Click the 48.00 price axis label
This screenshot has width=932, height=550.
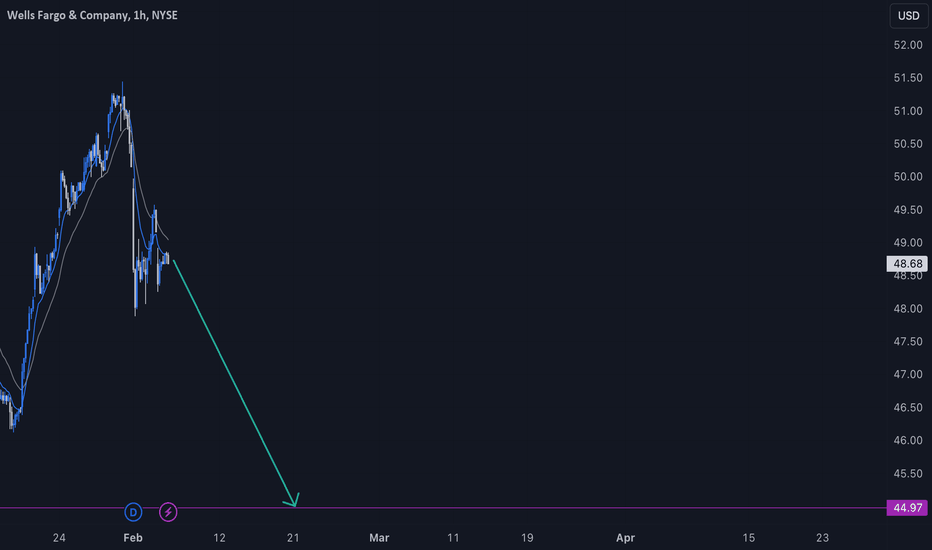click(908, 309)
